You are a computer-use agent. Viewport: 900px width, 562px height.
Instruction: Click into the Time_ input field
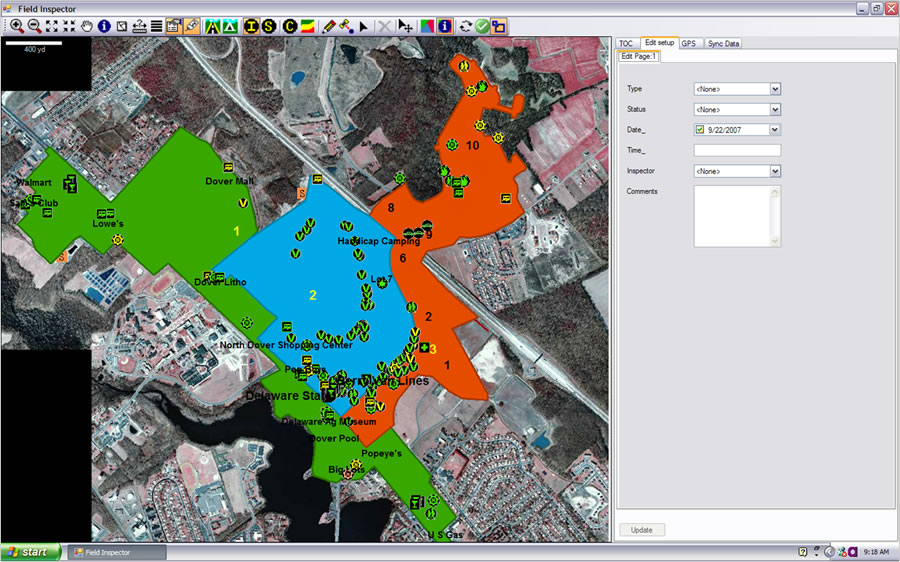pyautogui.click(x=737, y=150)
